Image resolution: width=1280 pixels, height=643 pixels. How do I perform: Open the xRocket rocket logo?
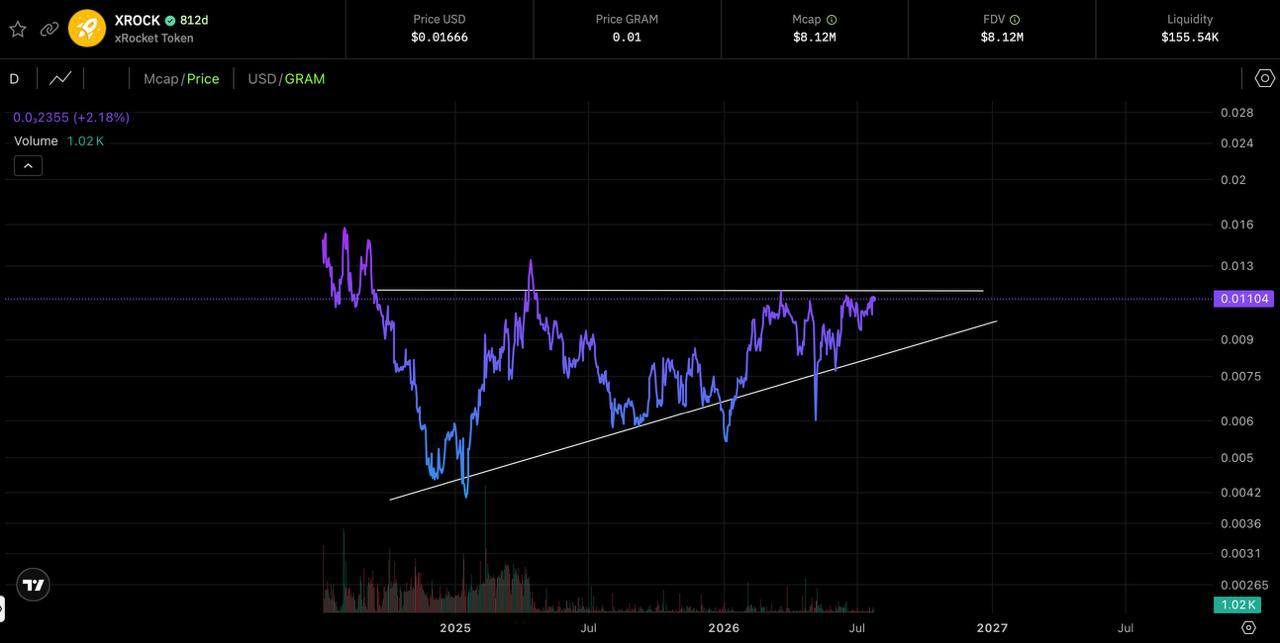(87, 28)
